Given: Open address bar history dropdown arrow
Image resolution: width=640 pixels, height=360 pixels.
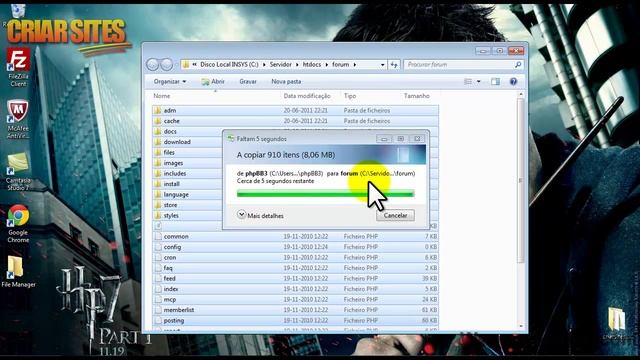Looking at the screenshot, I should click(x=382, y=64).
